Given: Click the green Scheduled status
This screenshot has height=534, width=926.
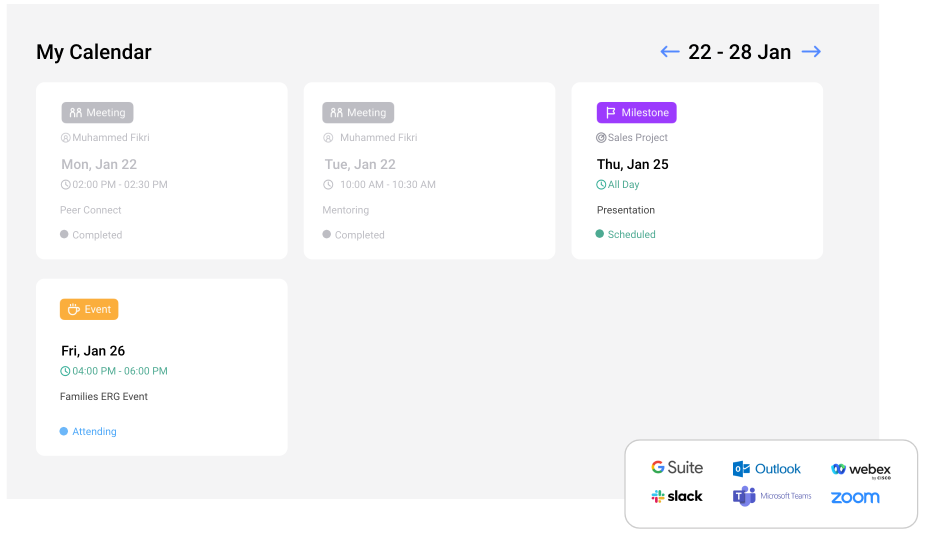Looking at the screenshot, I should (631, 235).
